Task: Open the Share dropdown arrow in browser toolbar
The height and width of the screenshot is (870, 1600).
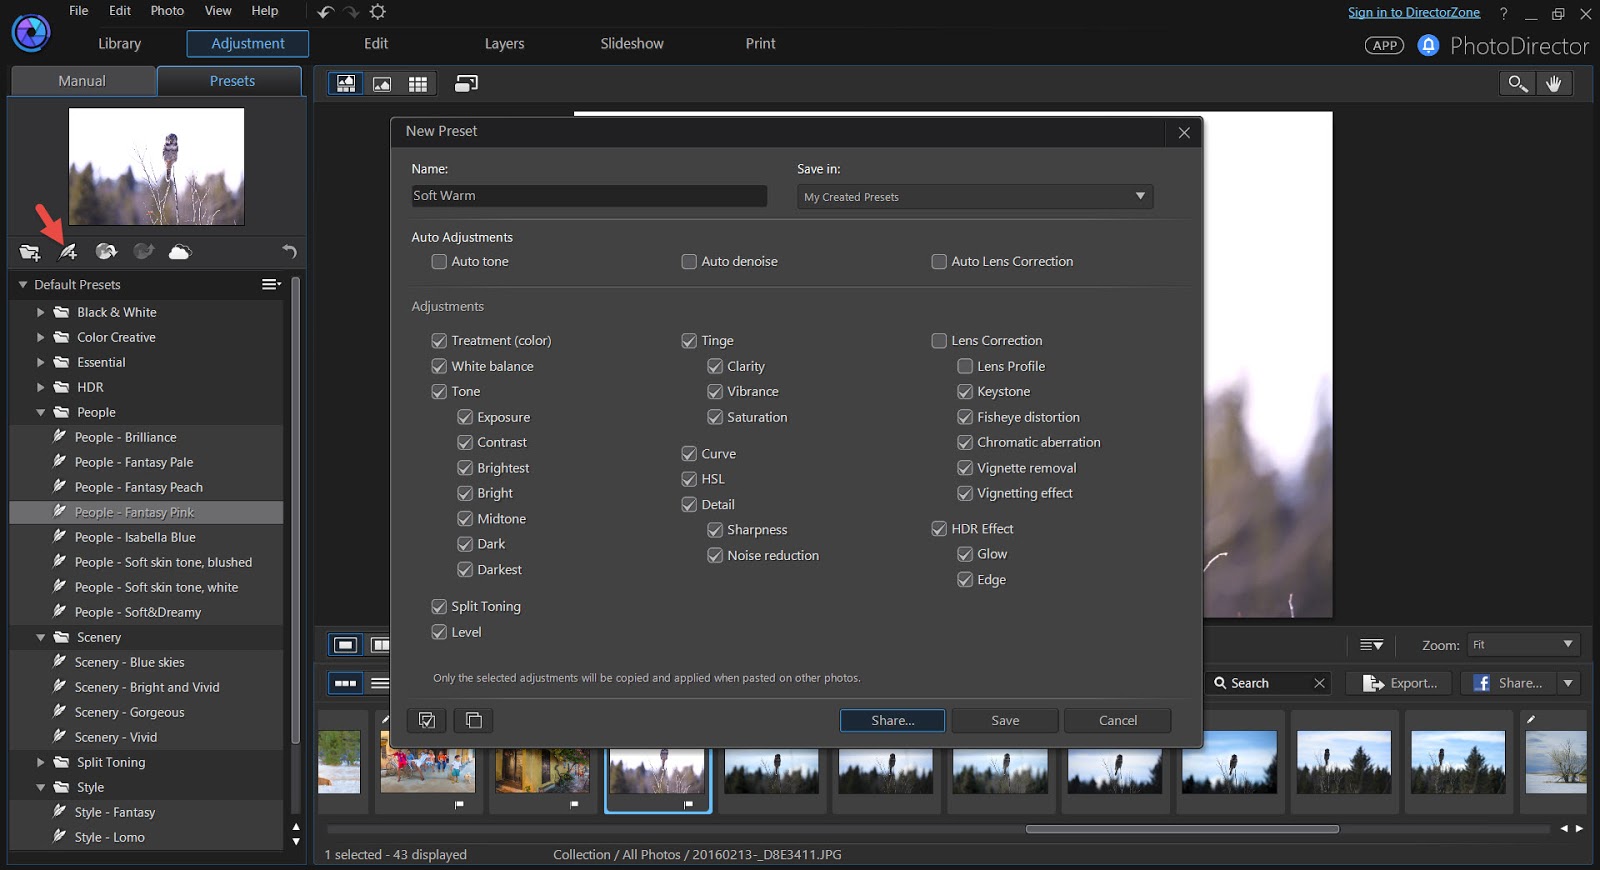Action: (x=1568, y=683)
